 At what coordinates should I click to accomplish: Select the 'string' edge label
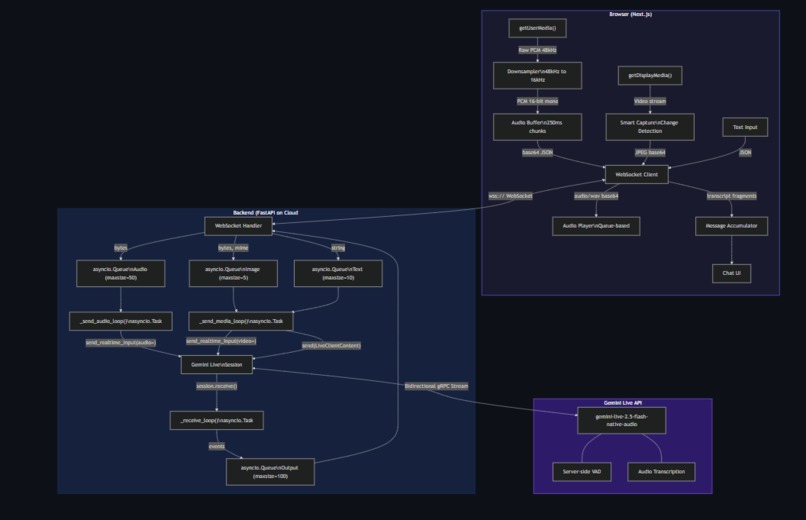[338, 248]
